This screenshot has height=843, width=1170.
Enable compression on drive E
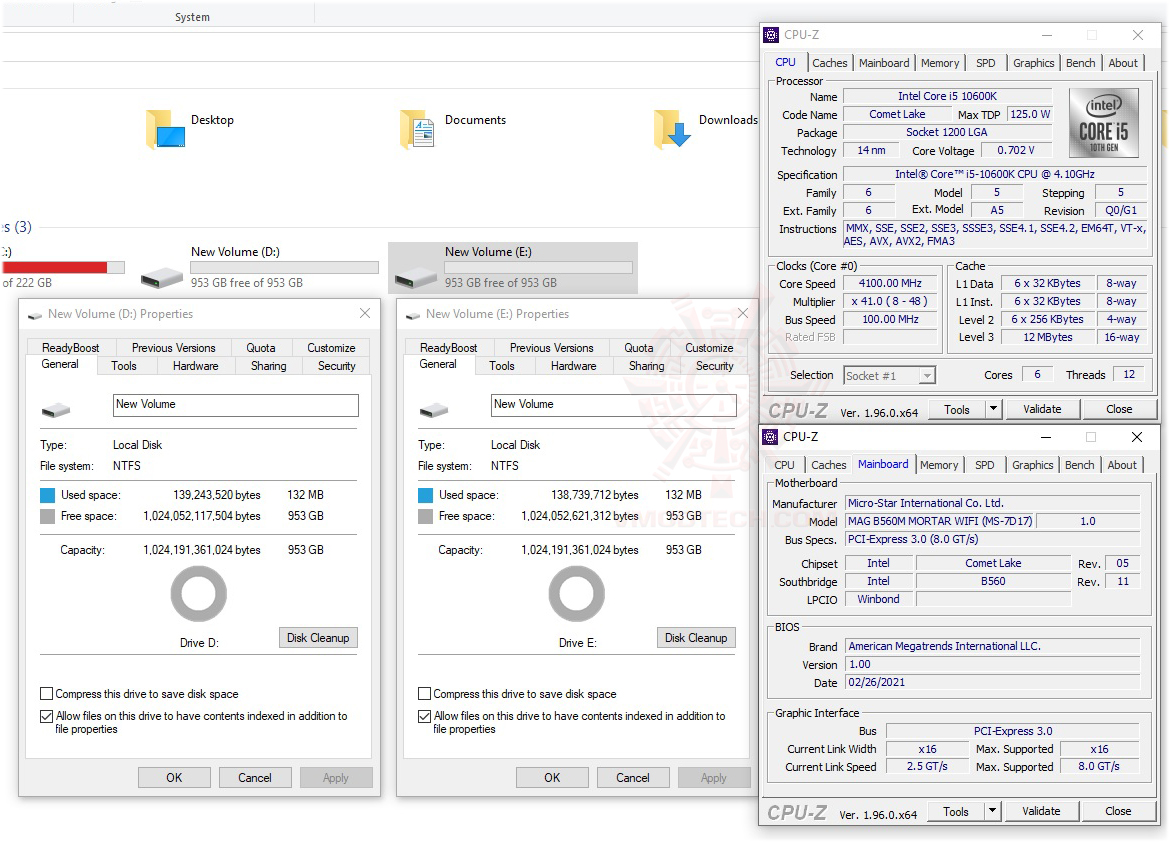click(x=423, y=693)
